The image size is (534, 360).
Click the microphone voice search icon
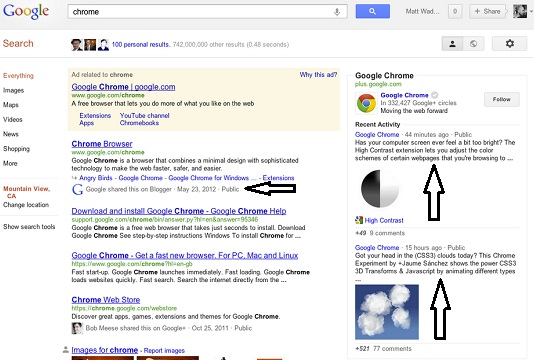click(x=337, y=12)
